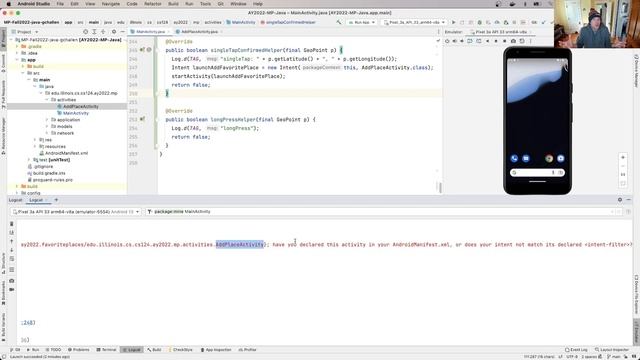The width and height of the screenshot is (640, 360).
Task: Toggle Logcat soft-wrap icon
Action: [x=12, y=259]
